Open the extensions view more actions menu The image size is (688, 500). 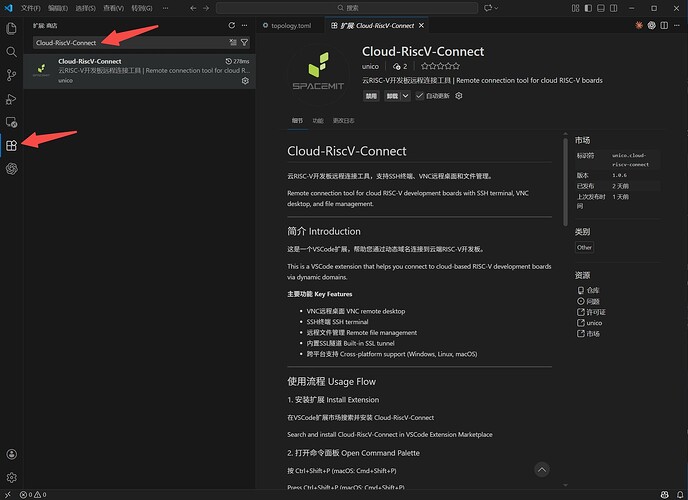tap(245, 26)
